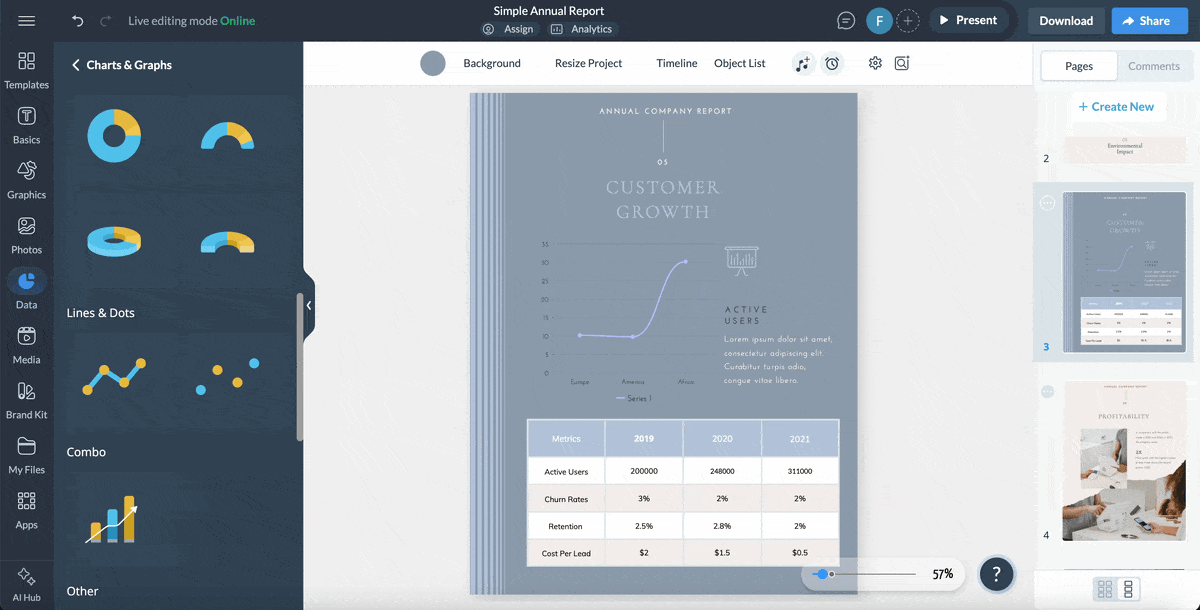Switch to the Data panel

coord(26,290)
